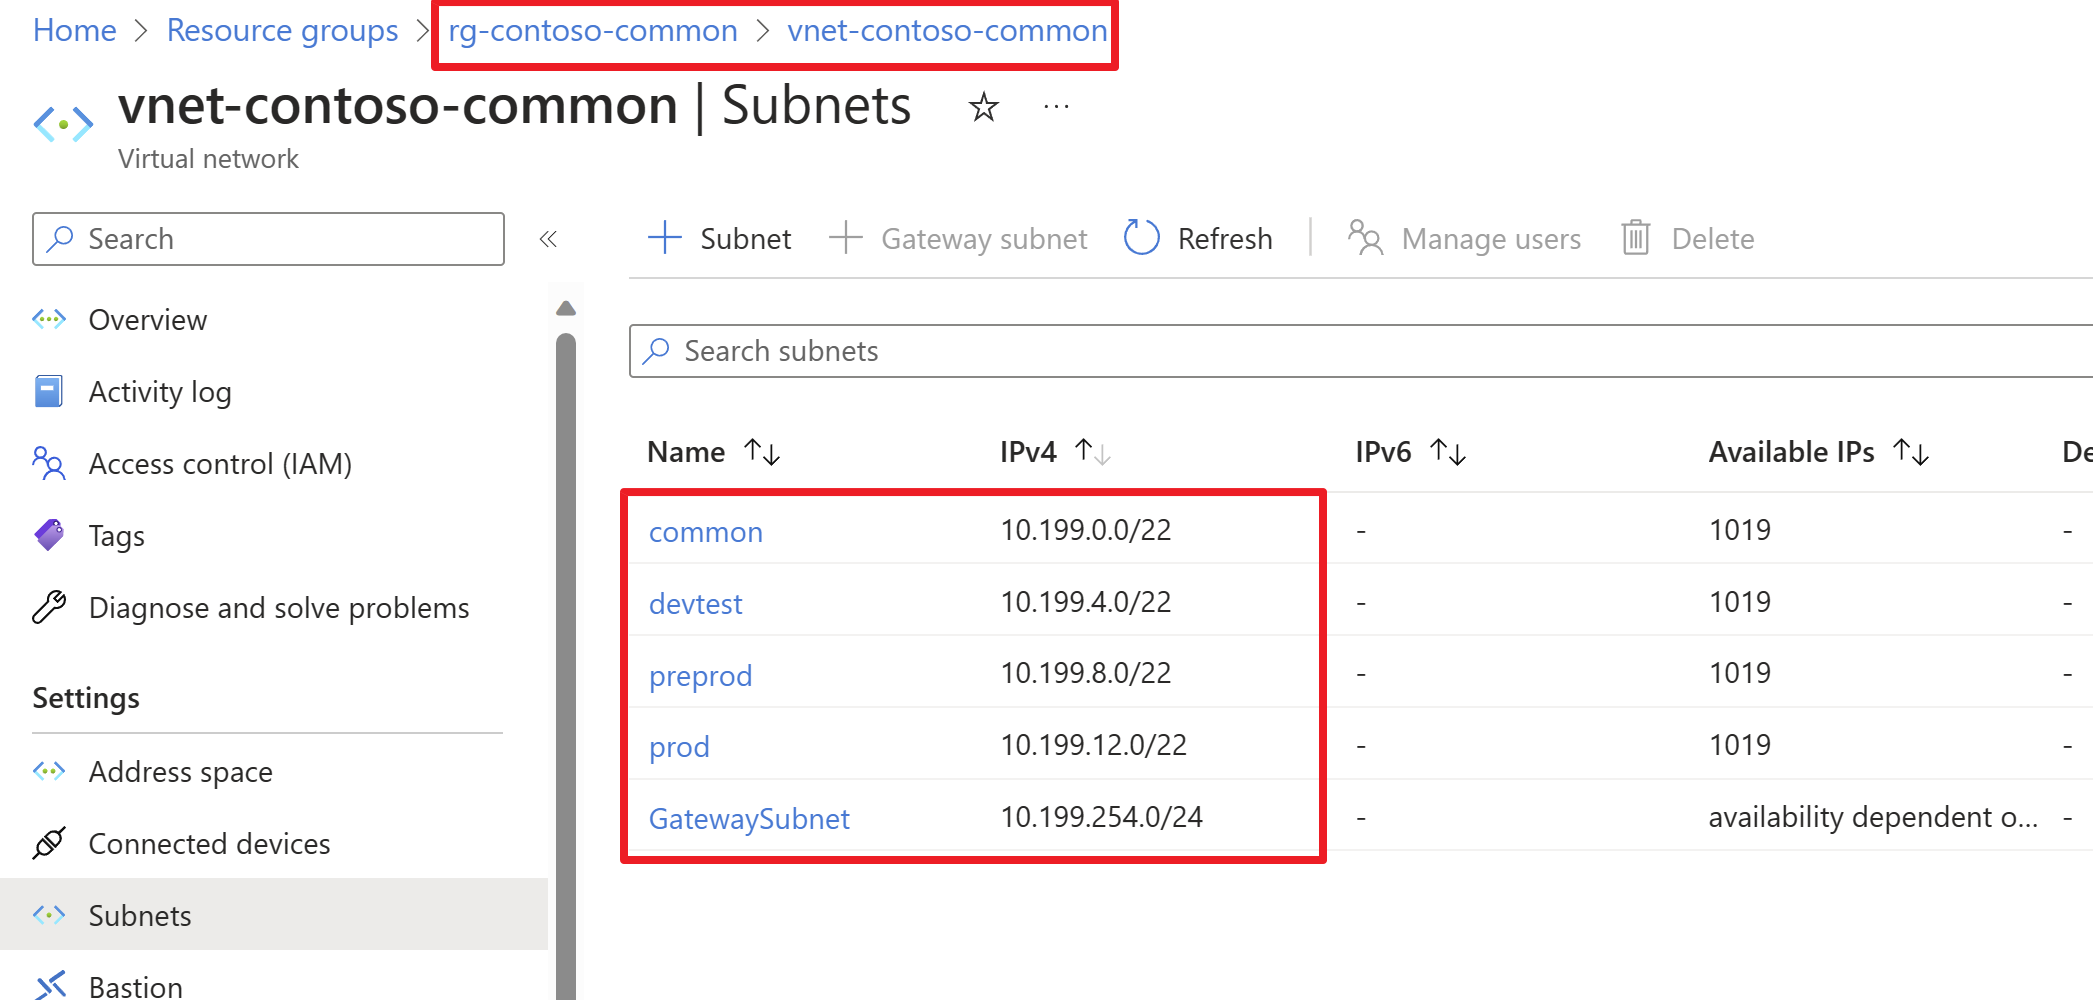2093x1000 pixels.
Task: Open the common subnet link
Action: (x=706, y=532)
